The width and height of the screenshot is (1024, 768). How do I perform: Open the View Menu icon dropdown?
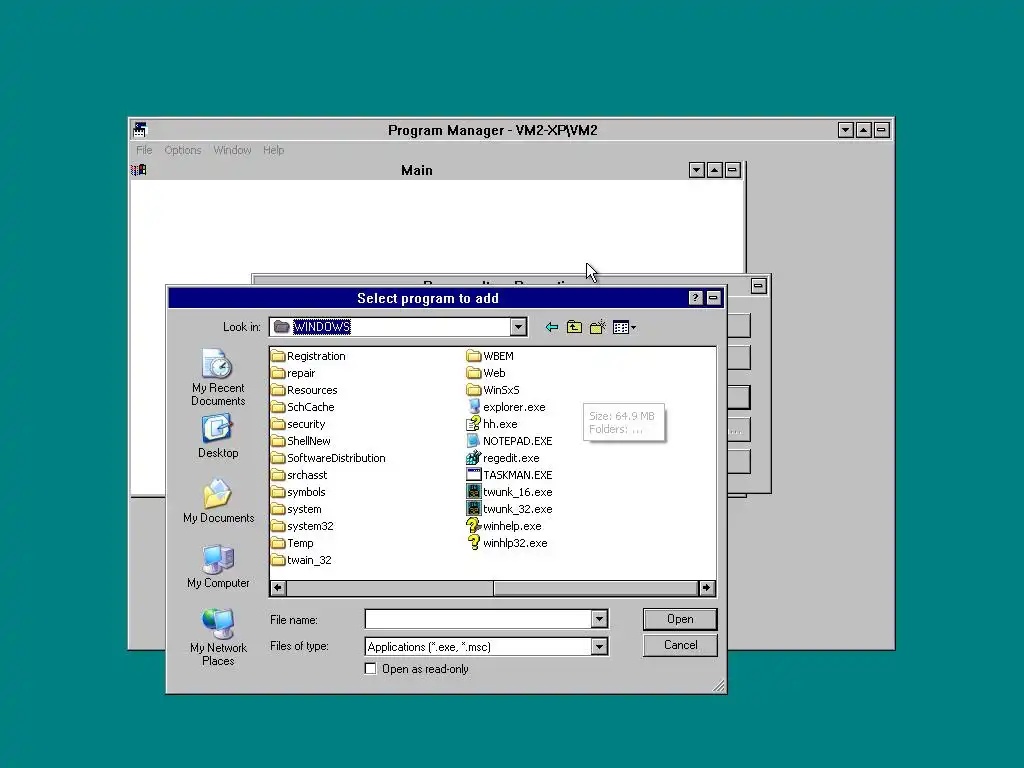(624, 327)
